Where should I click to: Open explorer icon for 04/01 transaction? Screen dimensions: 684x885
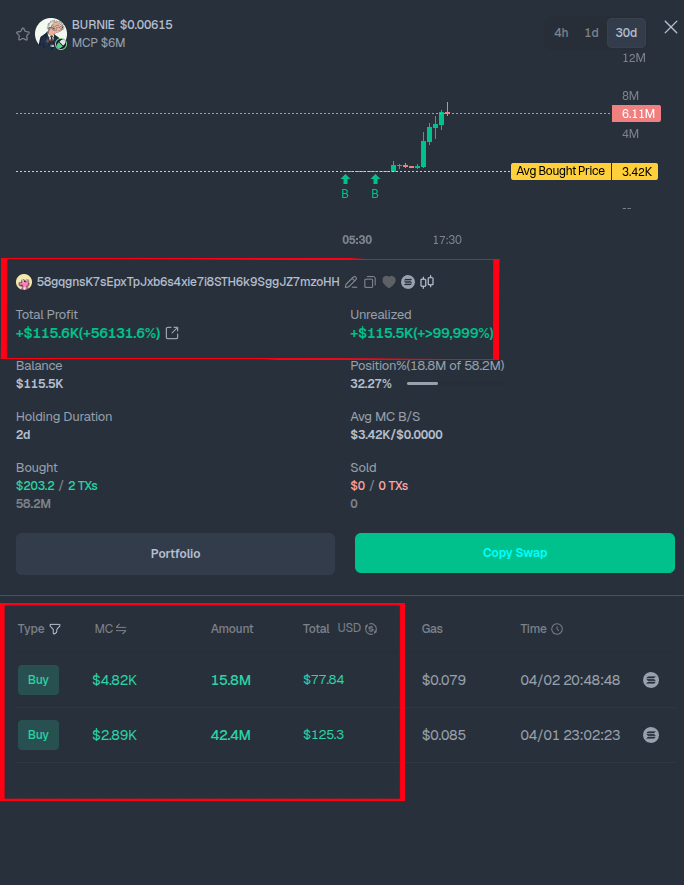651,735
